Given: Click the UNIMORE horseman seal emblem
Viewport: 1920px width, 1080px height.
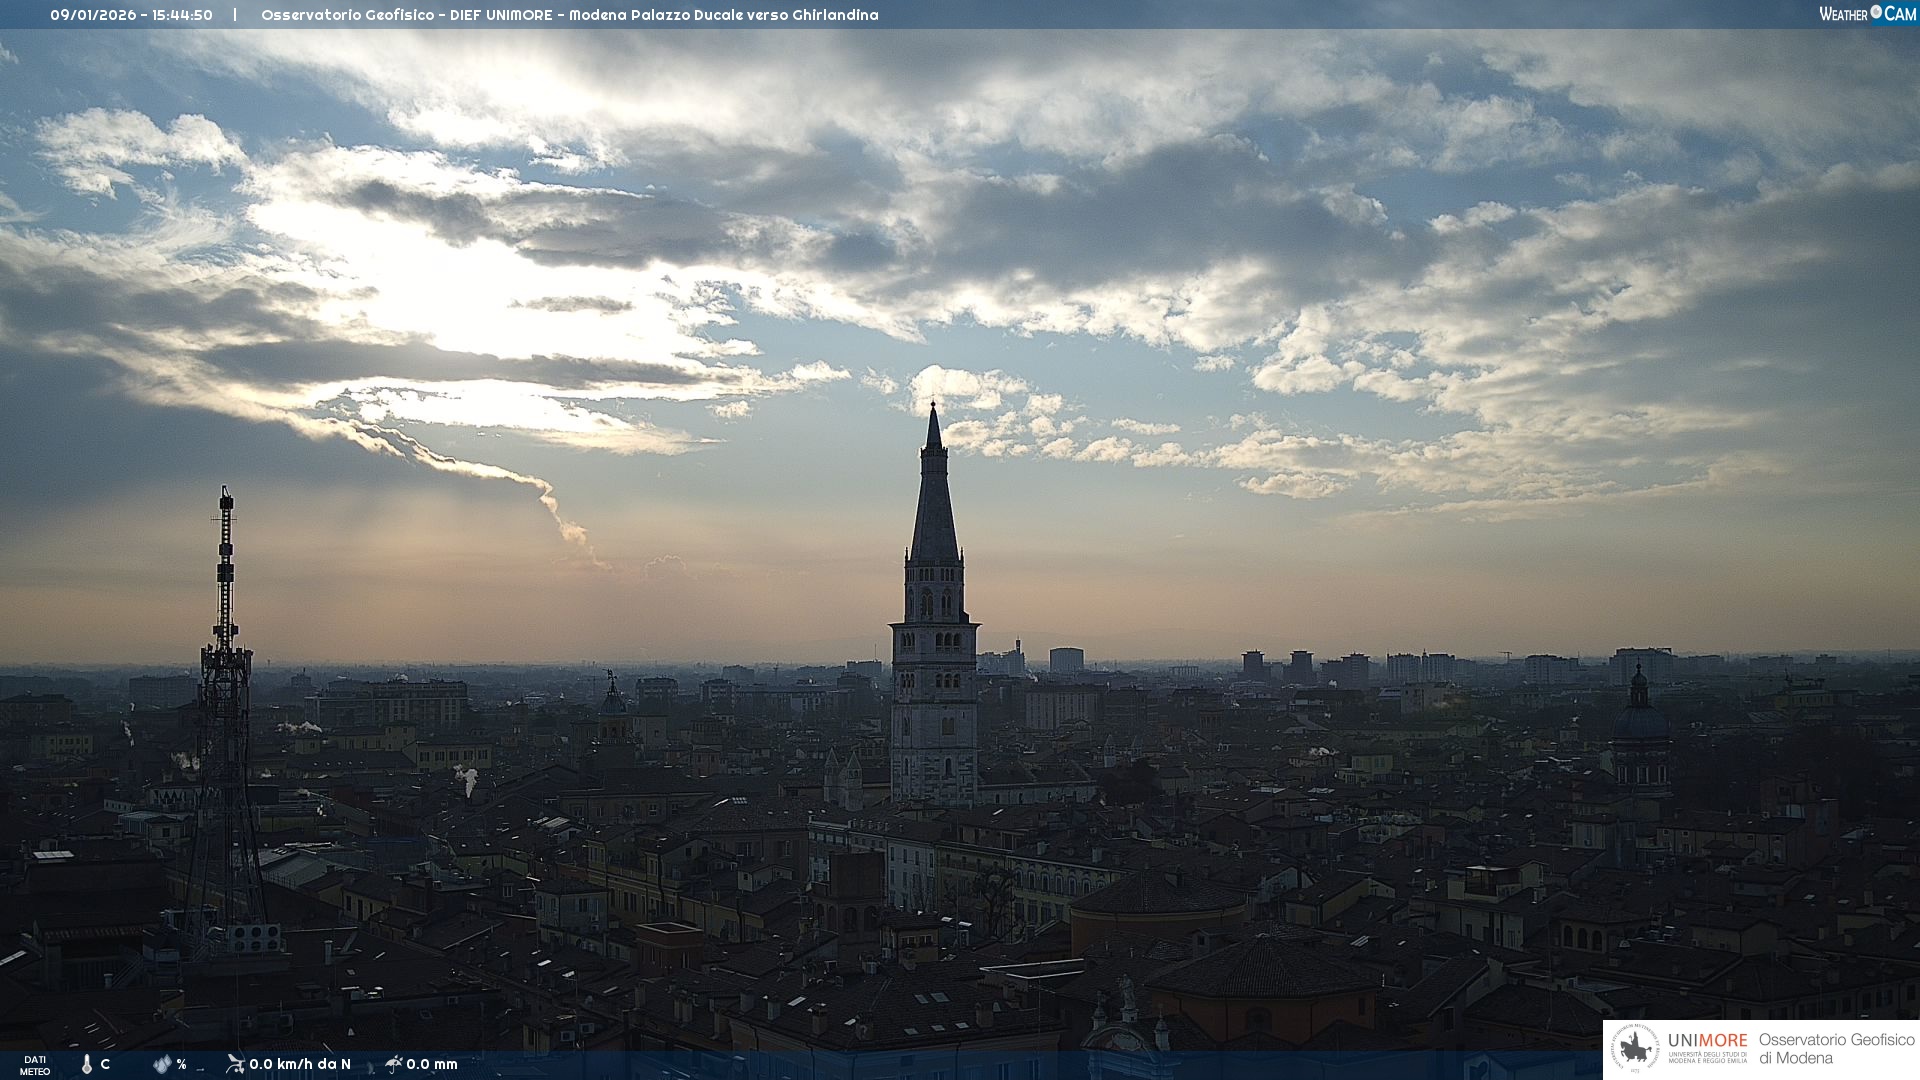Looking at the screenshot, I should tap(1635, 1049).
